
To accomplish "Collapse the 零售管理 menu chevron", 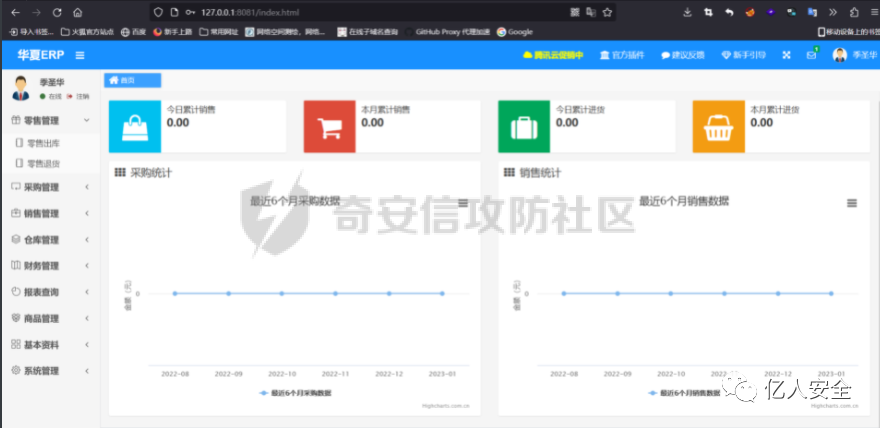I will pos(86,120).
